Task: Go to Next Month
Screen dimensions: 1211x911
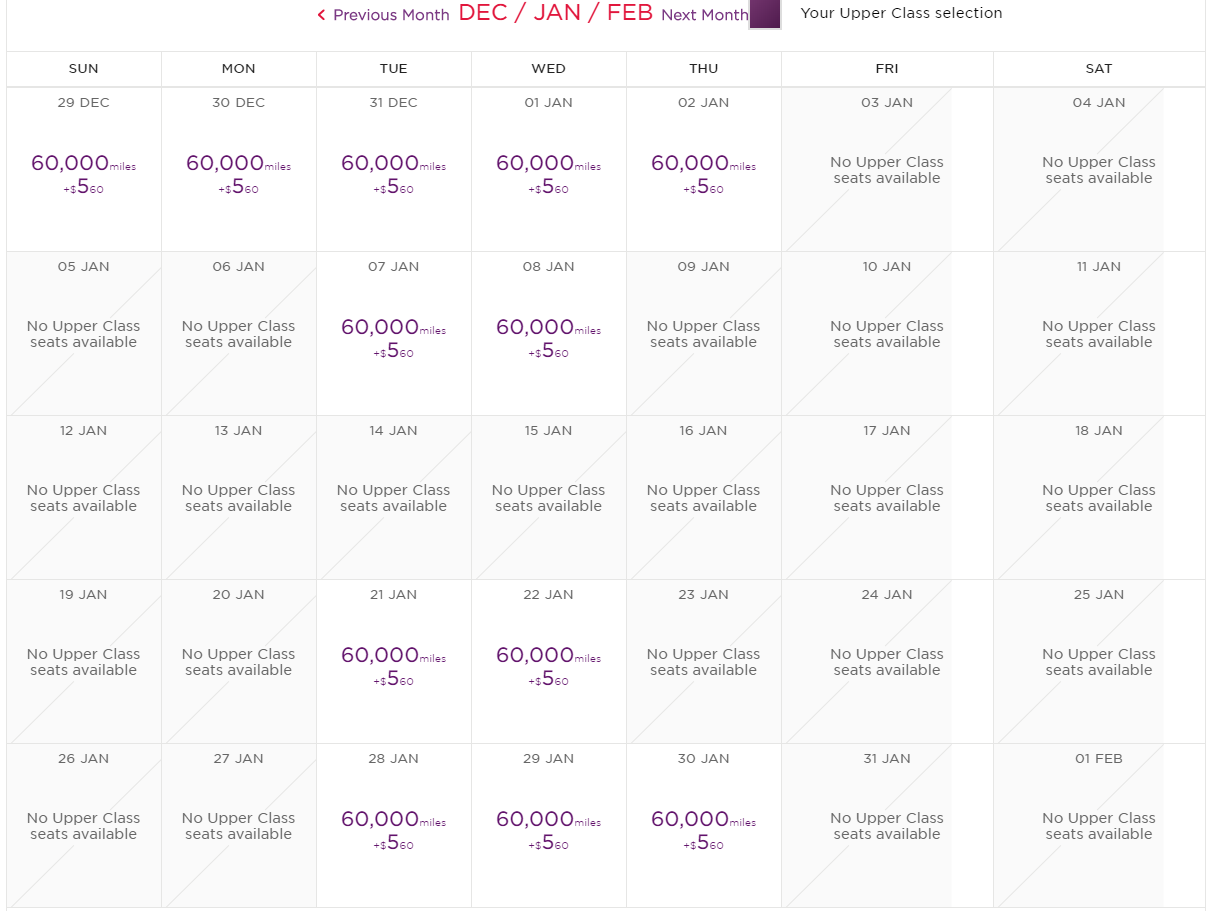Action: 704,15
